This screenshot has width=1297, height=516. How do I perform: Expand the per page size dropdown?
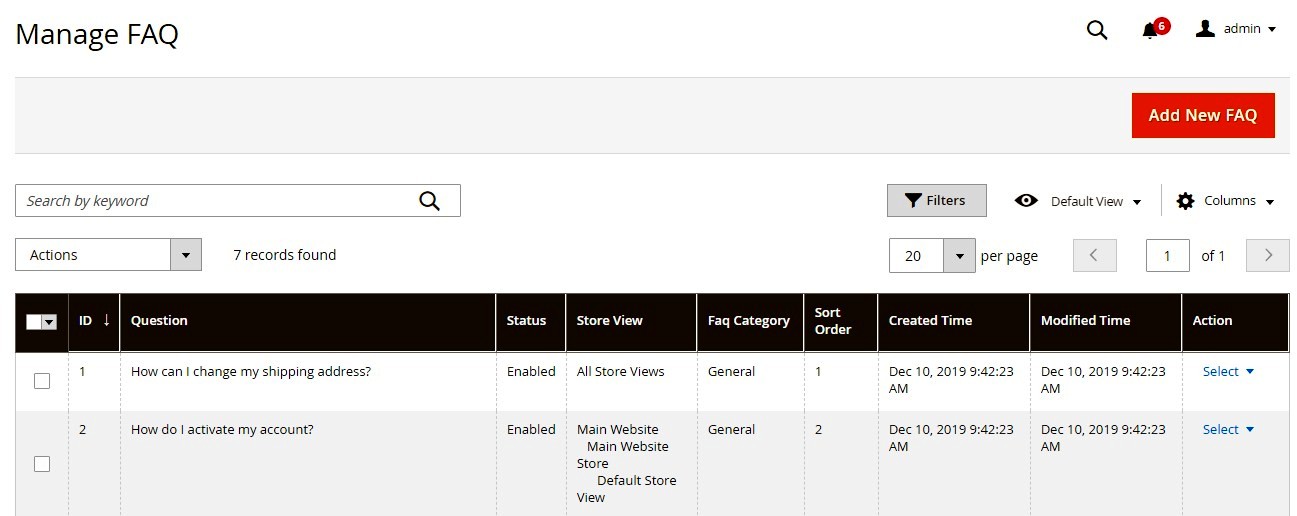[959, 256]
